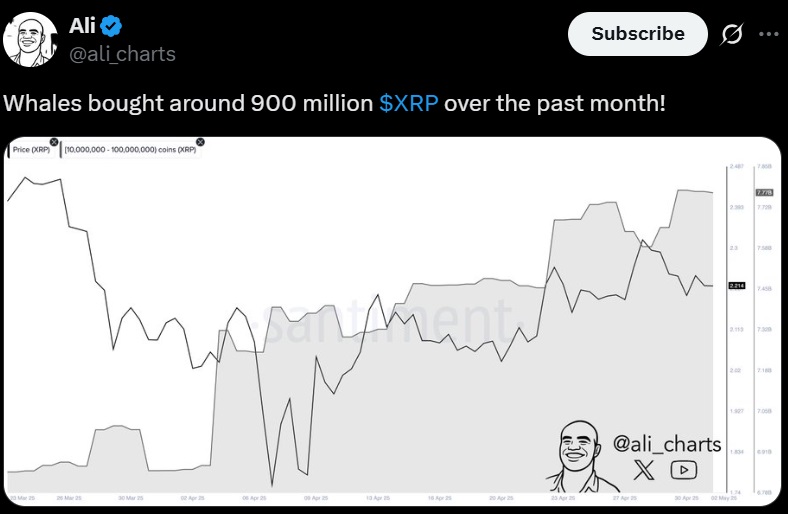Viewport: 788px width, 514px height.
Task: Click the blue verified badge next to Ali
Action: (111, 26)
